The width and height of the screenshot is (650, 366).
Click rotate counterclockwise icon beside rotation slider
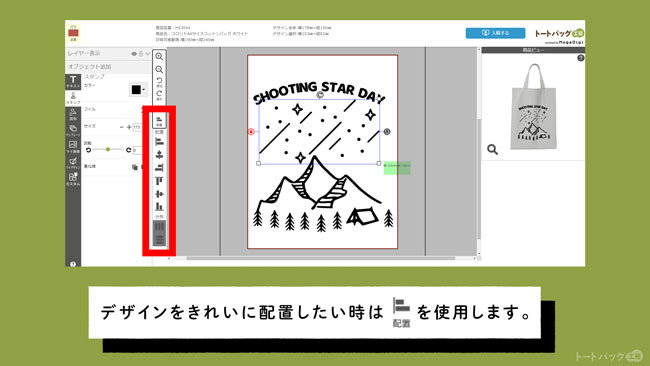coord(88,150)
